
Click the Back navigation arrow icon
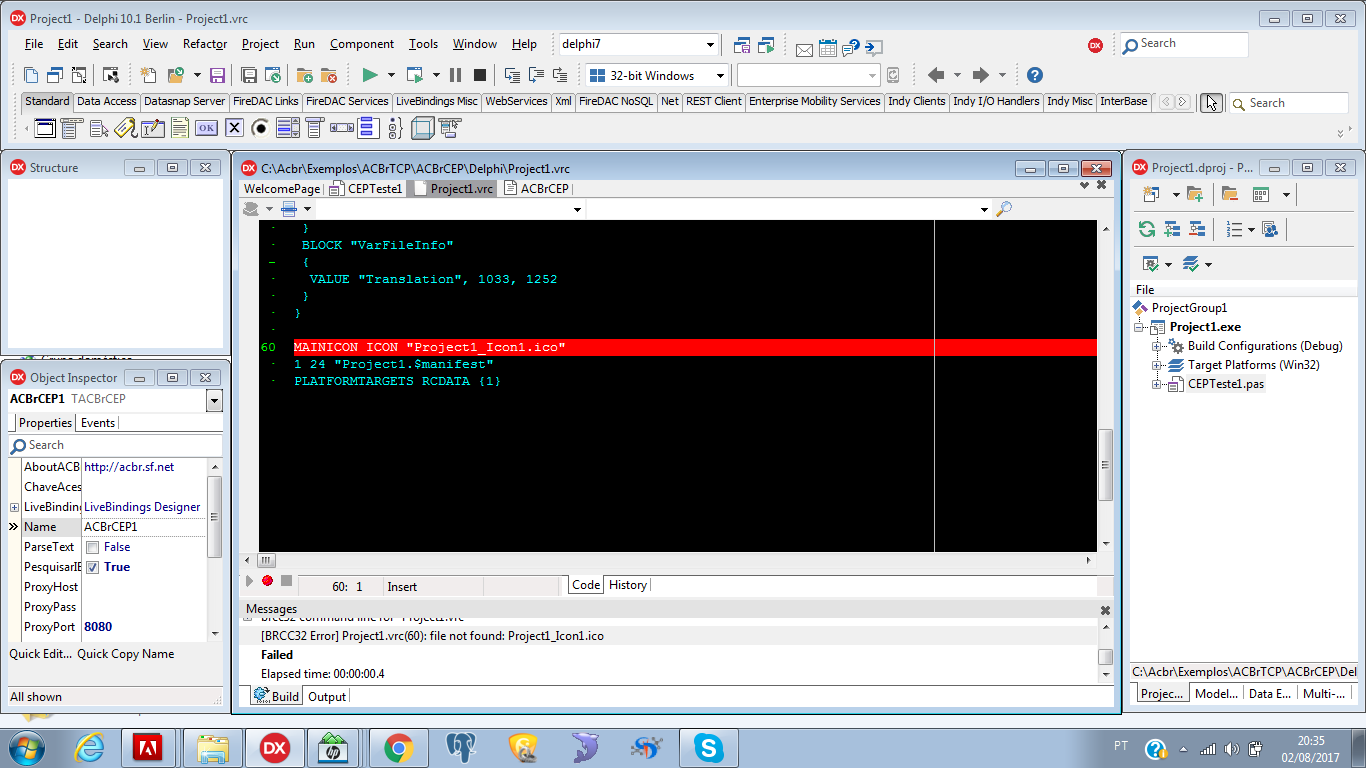[936, 75]
